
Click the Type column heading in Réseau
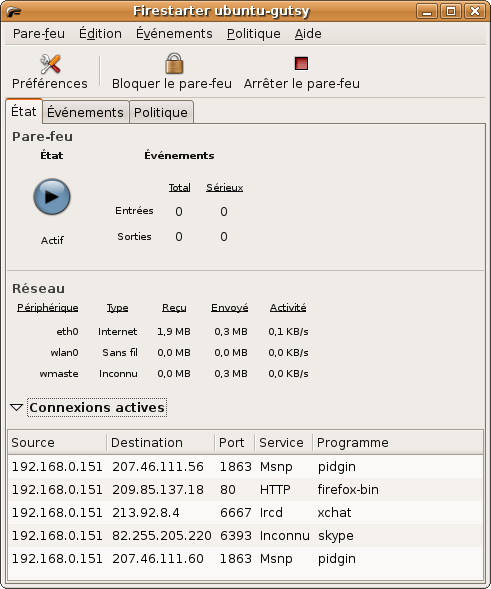click(118, 308)
